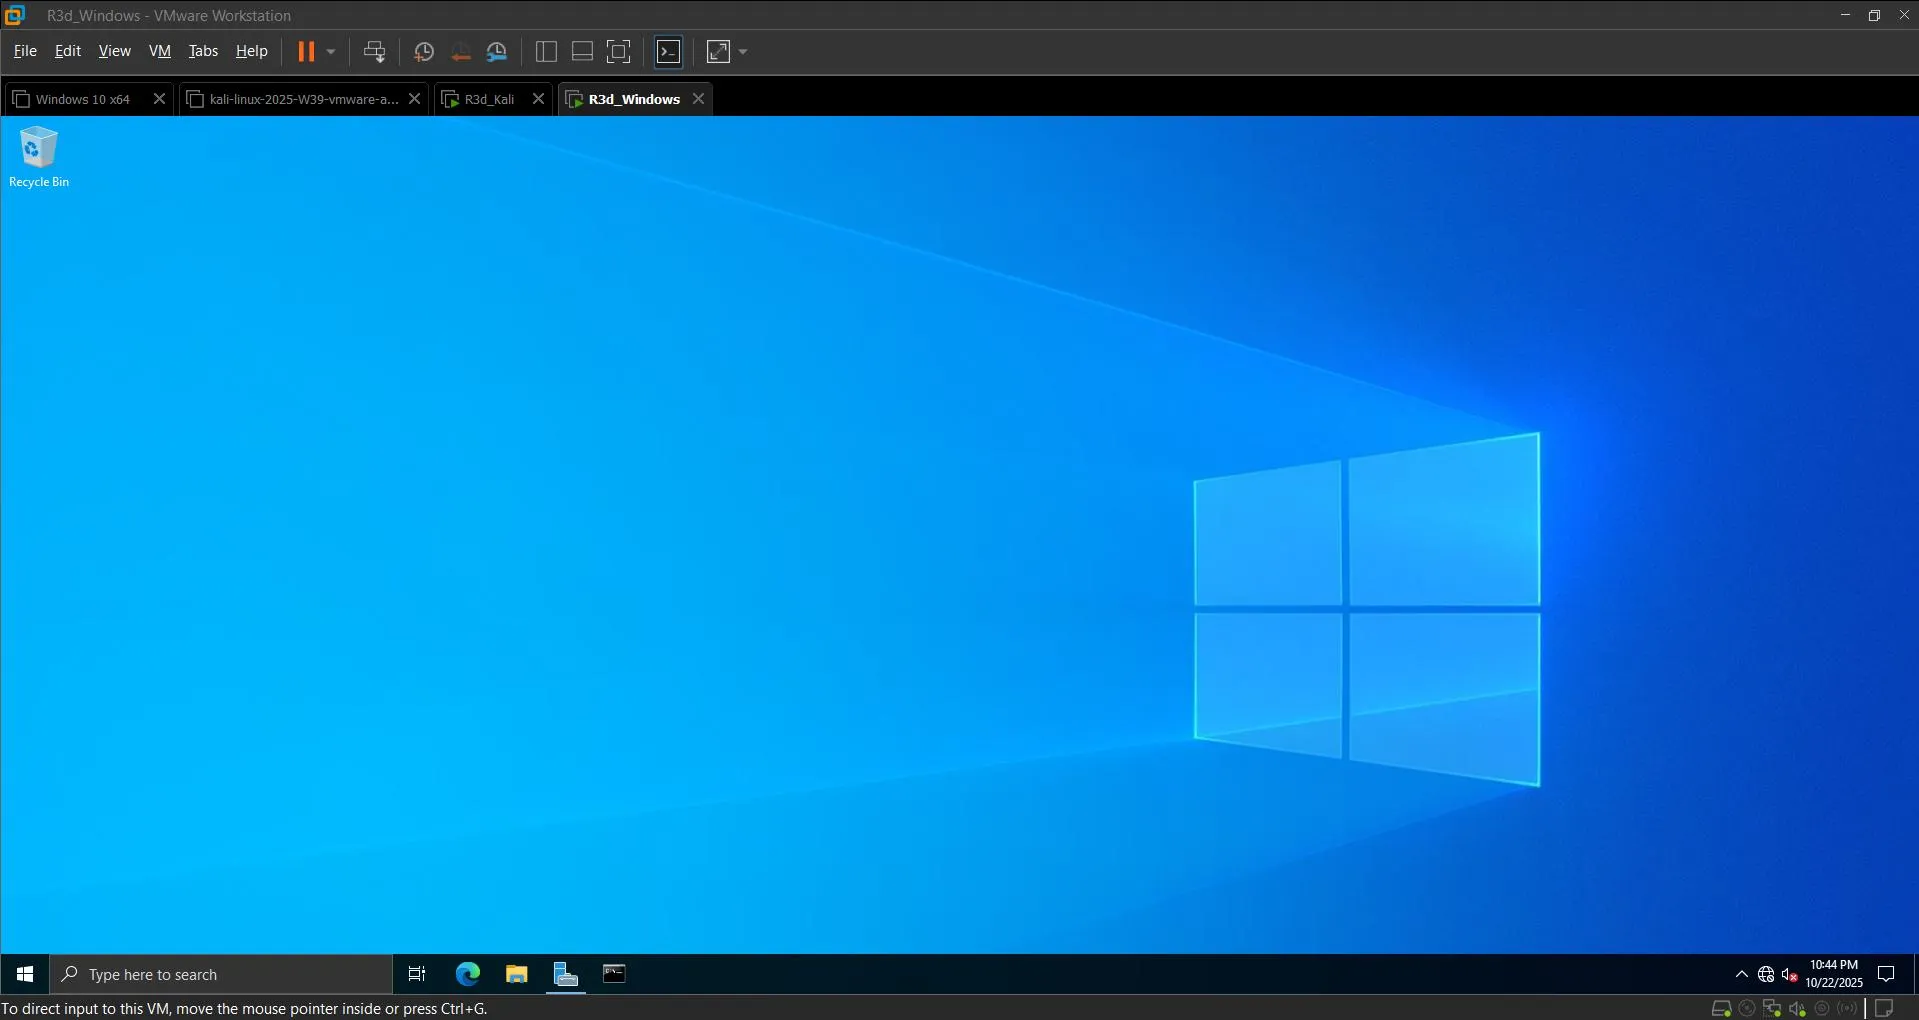Expand the stretch guest dropdown arrow
Viewport: 1919px width, 1020px height.
[743, 52]
